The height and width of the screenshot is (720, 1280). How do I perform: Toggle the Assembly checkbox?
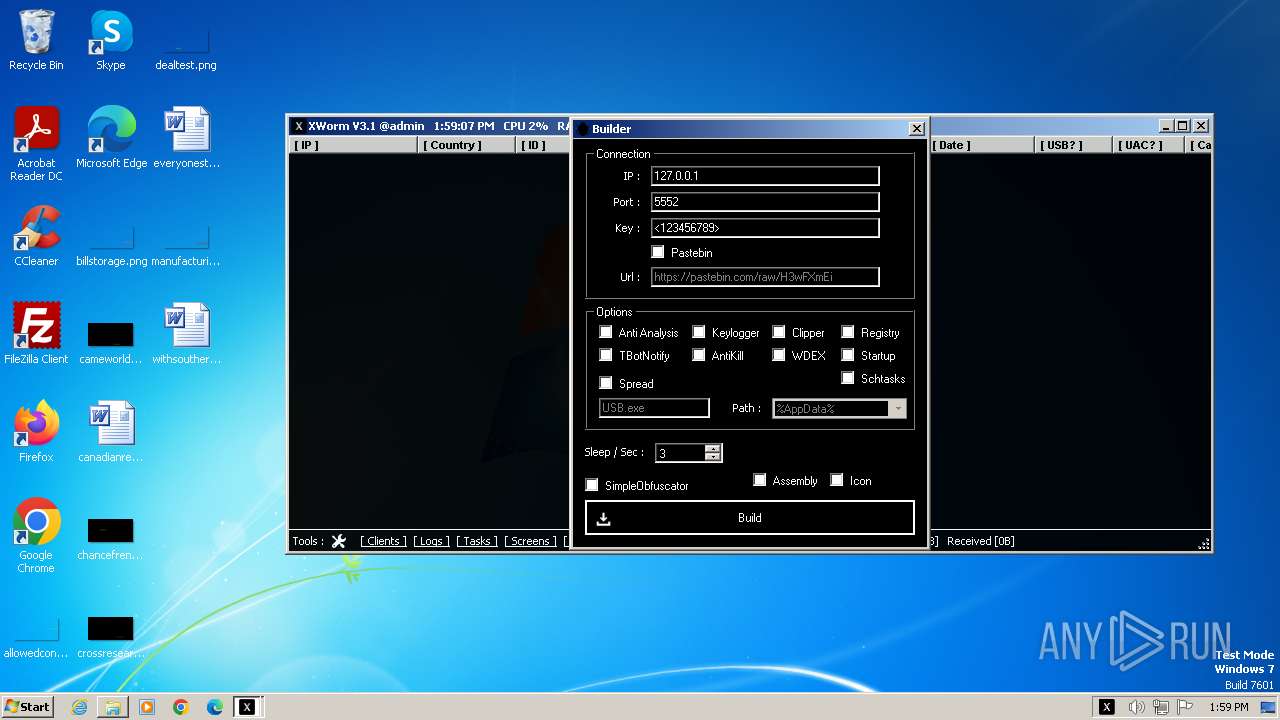[x=760, y=480]
